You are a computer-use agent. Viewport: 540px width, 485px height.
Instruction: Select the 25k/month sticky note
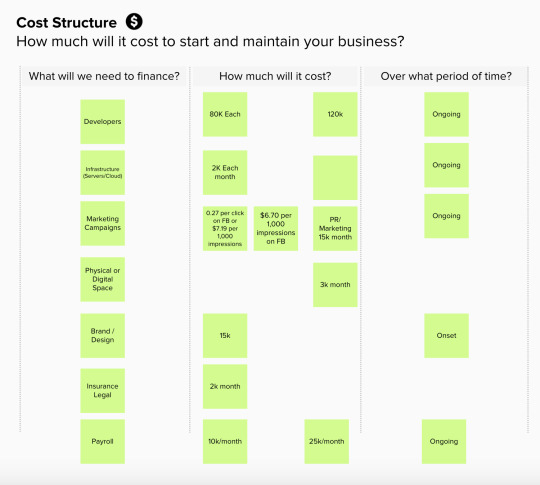click(x=326, y=442)
